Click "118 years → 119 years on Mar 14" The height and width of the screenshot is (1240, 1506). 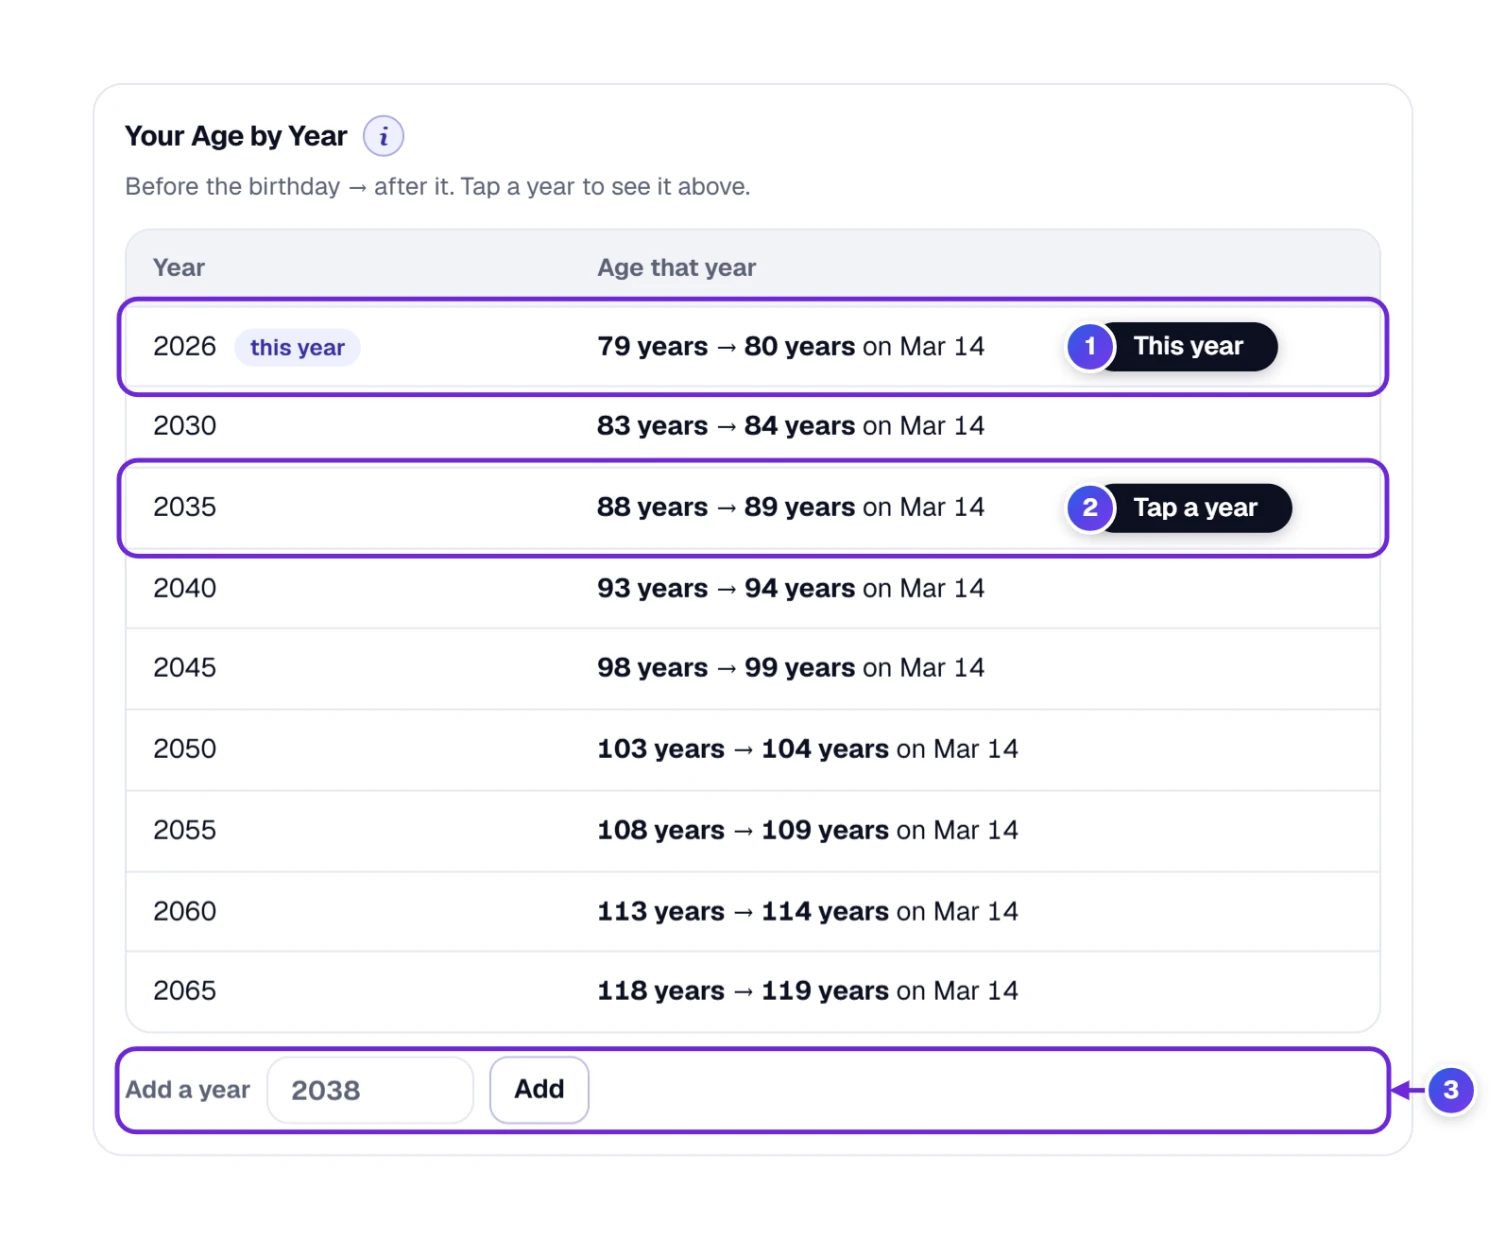click(x=808, y=991)
